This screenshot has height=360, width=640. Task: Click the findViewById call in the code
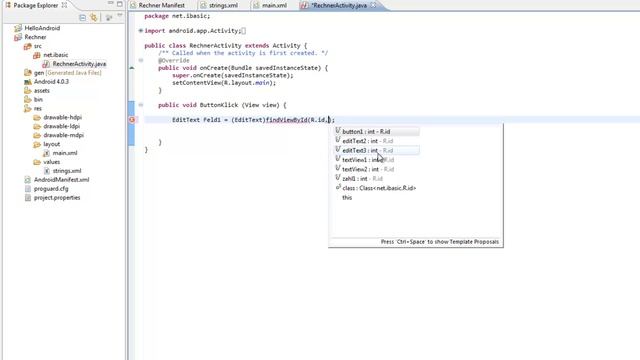[287, 120]
